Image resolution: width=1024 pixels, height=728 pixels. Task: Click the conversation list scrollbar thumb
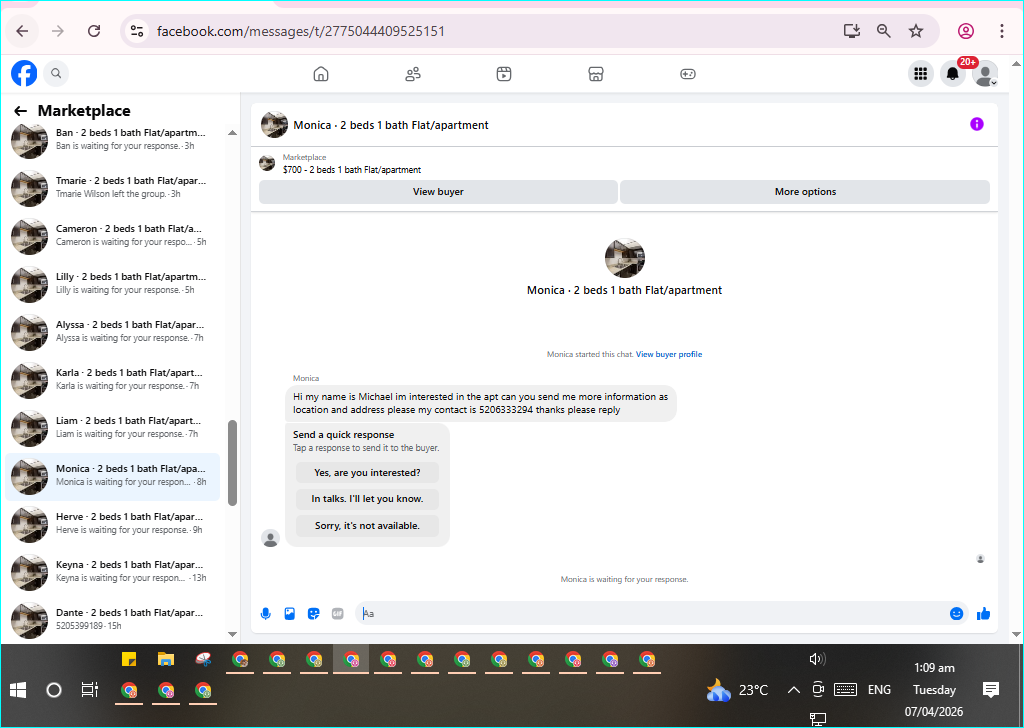[x=232, y=463]
